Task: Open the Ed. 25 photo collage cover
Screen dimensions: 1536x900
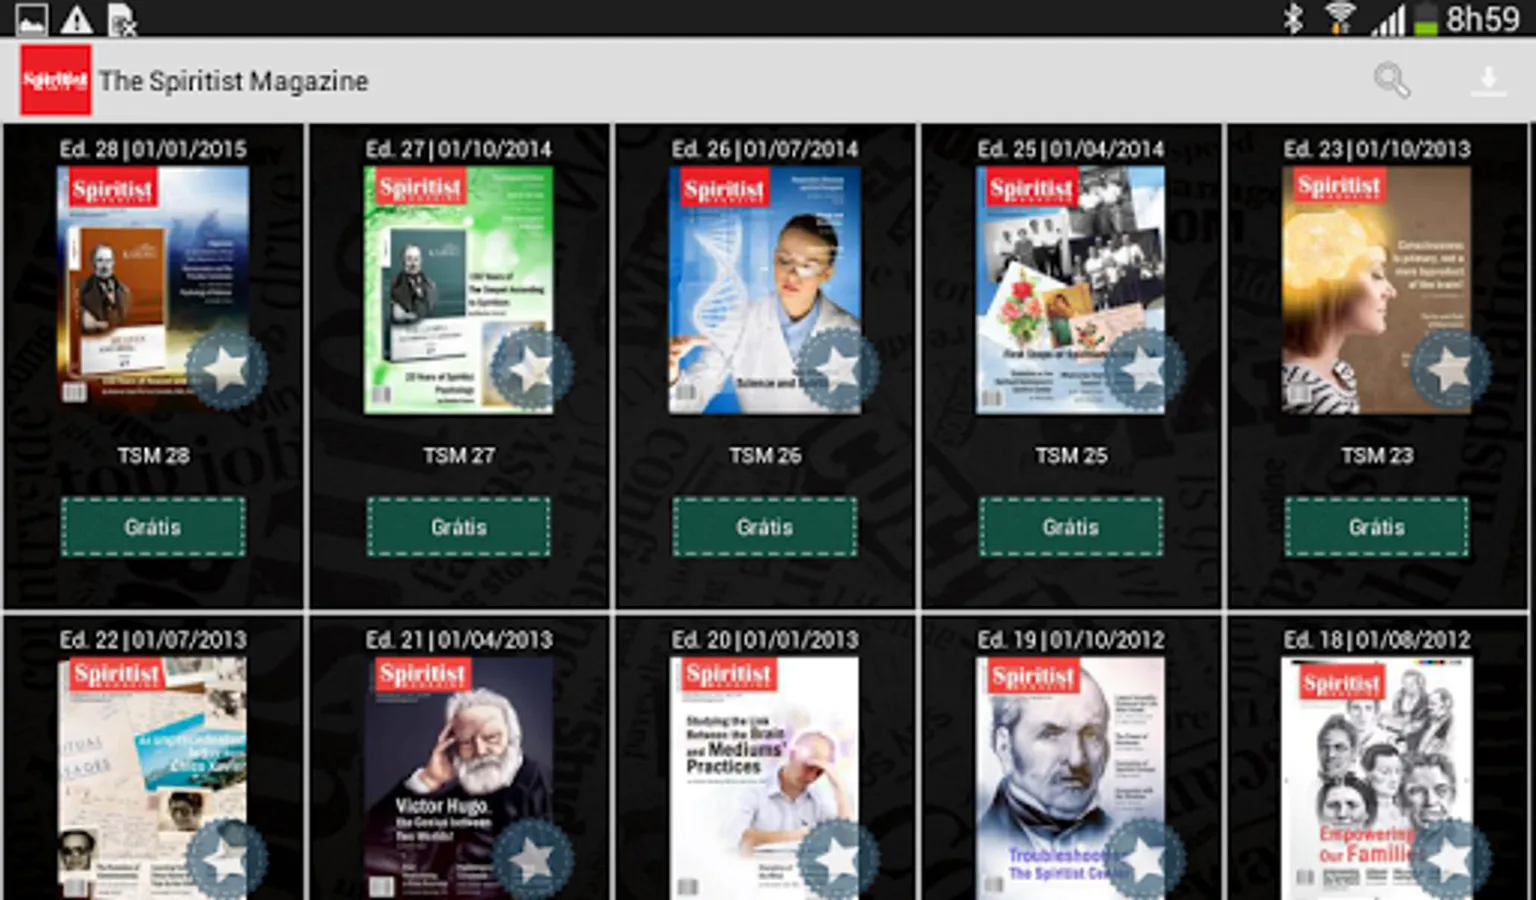Action: (1071, 290)
